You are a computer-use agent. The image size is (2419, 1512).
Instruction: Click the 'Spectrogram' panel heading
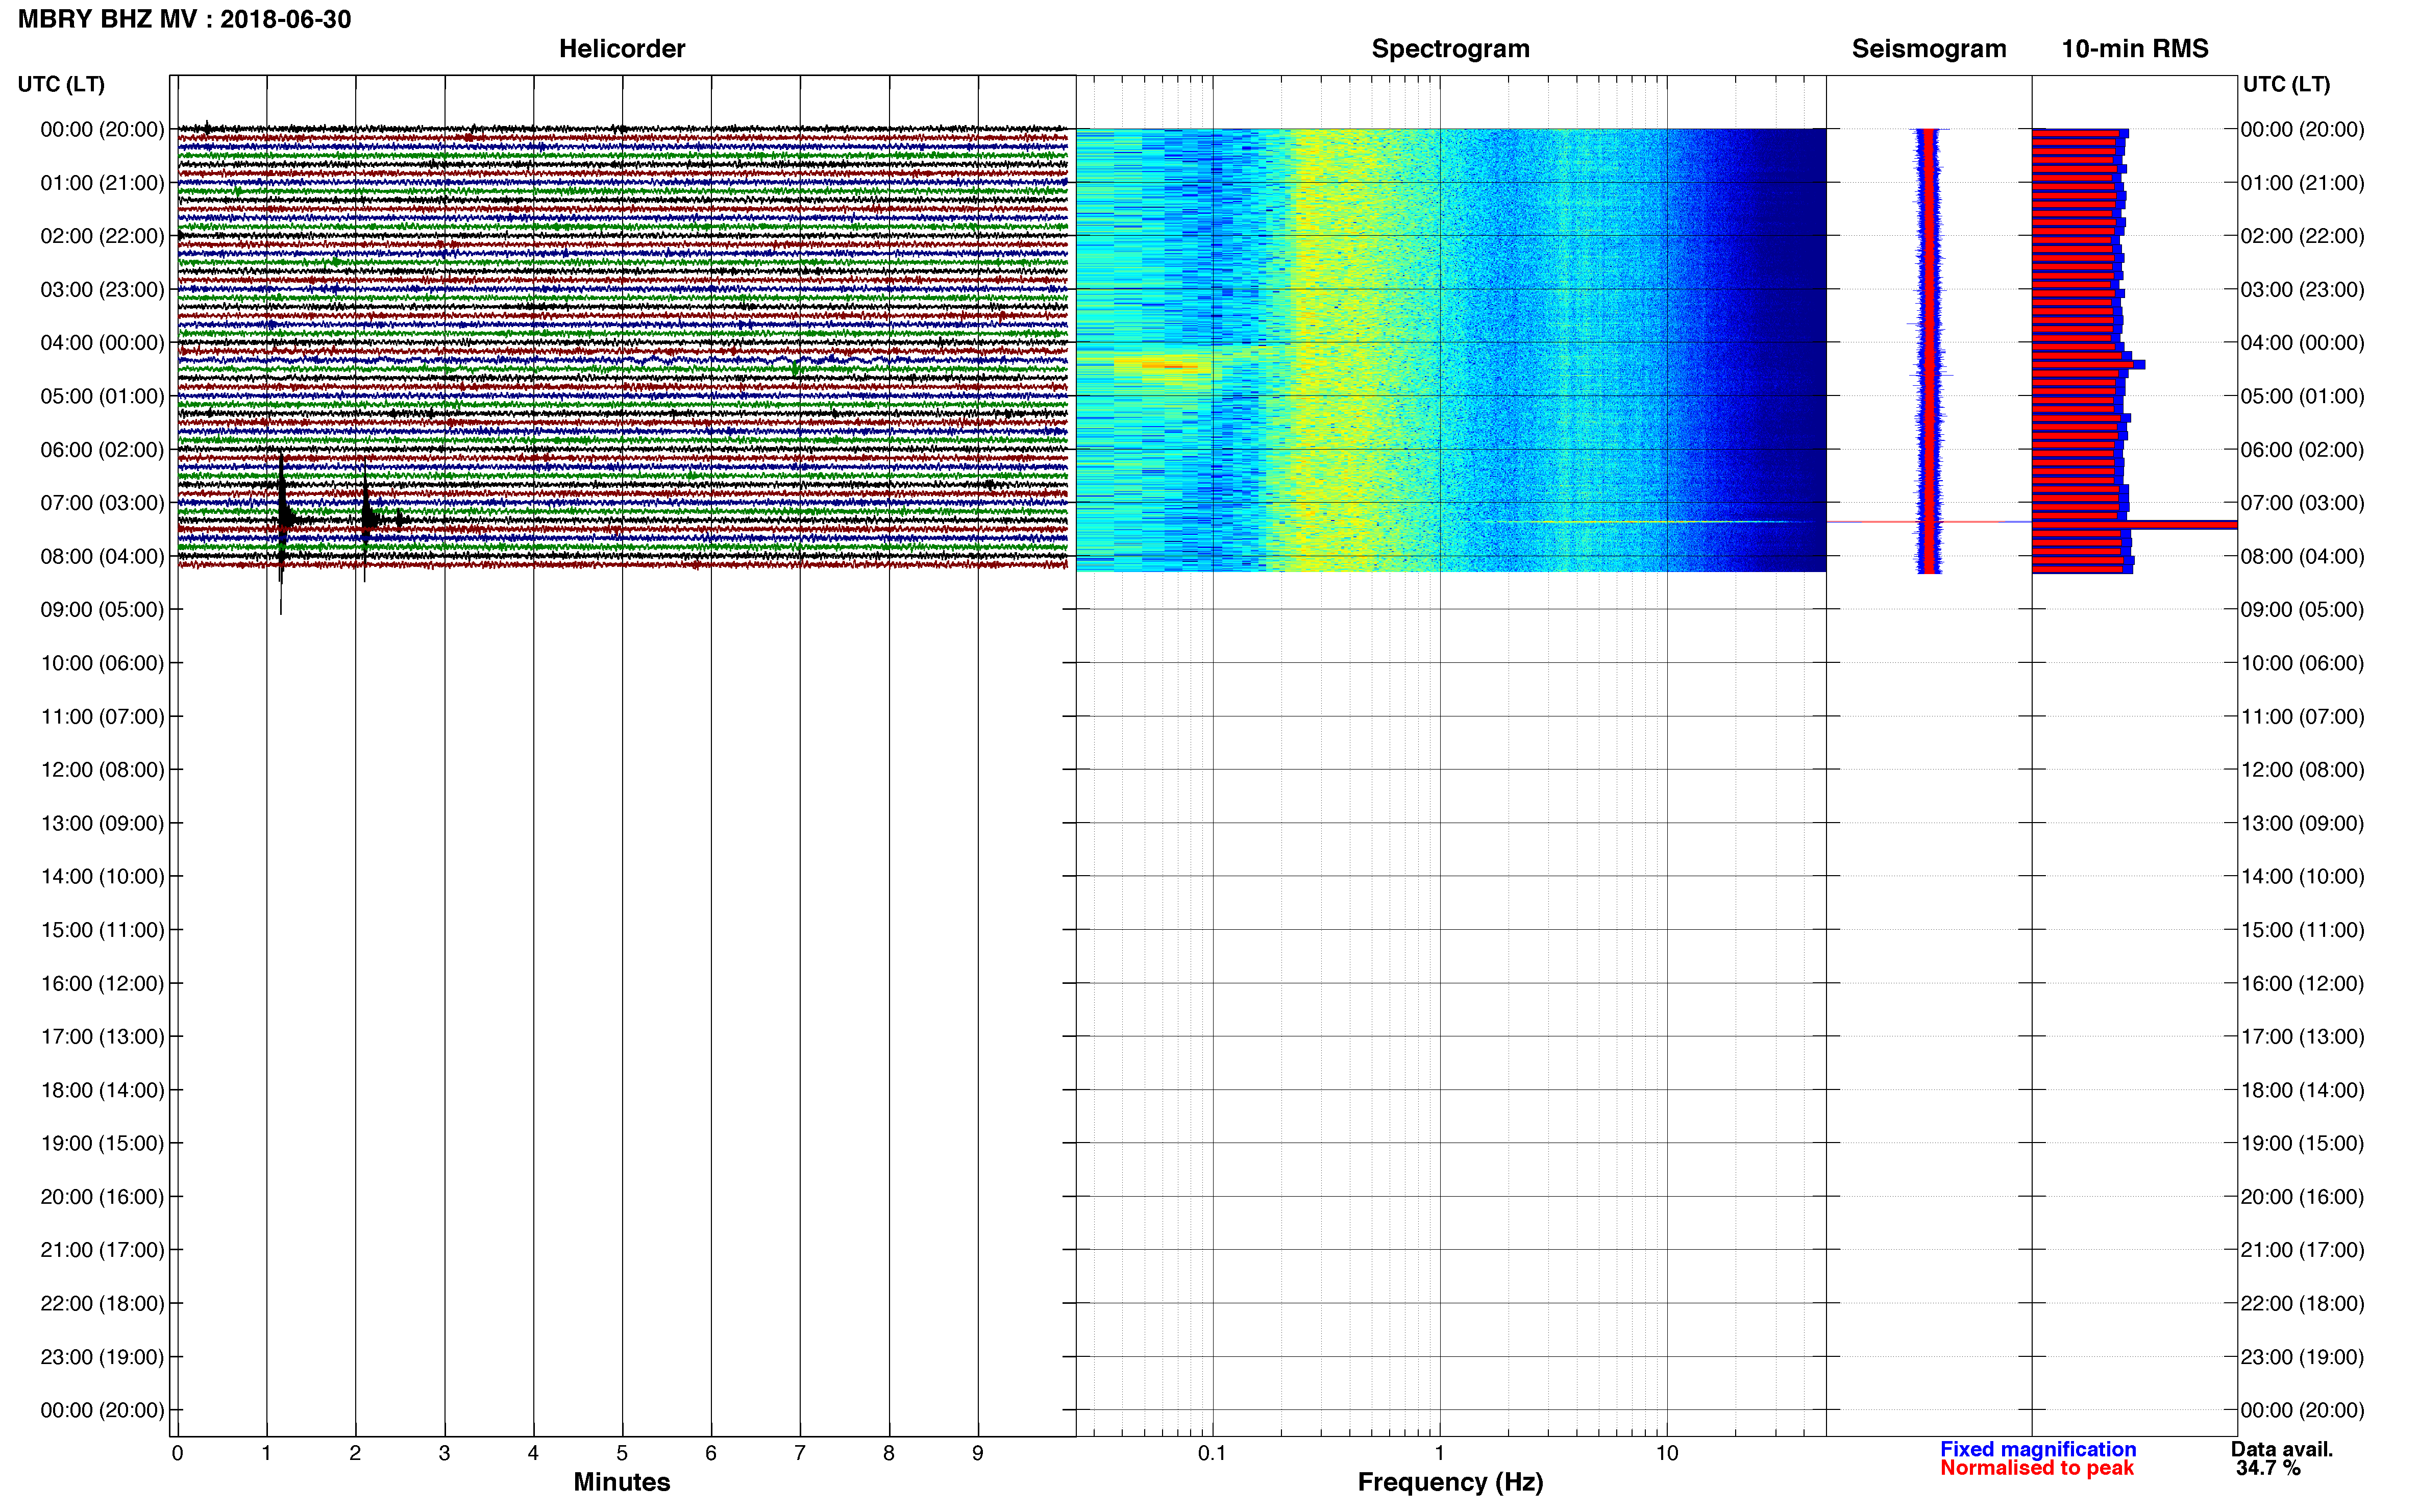pyautogui.click(x=1450, y=49)
